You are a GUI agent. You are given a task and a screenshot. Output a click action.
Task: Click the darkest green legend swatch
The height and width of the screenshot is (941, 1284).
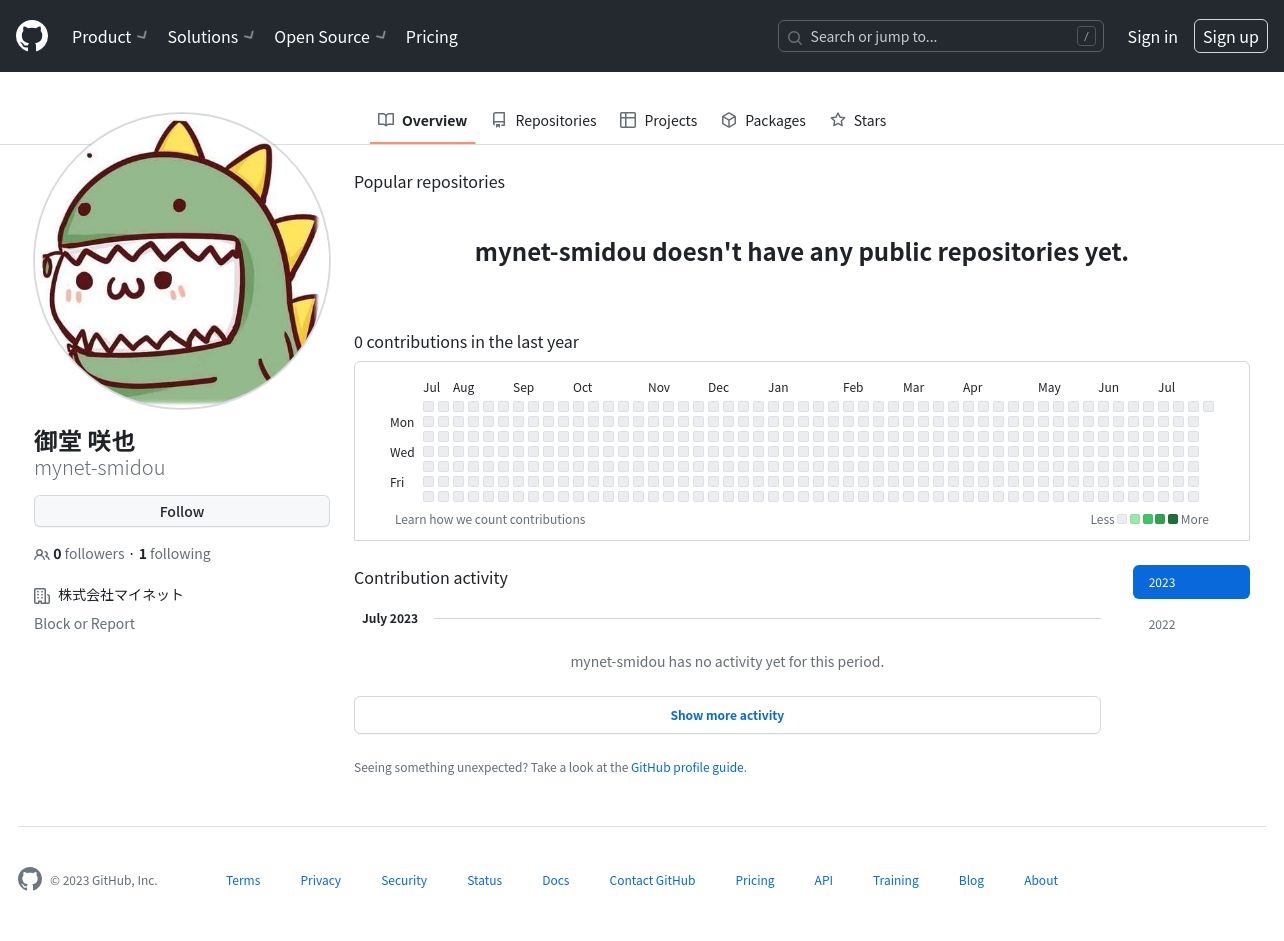(1173, 519)
